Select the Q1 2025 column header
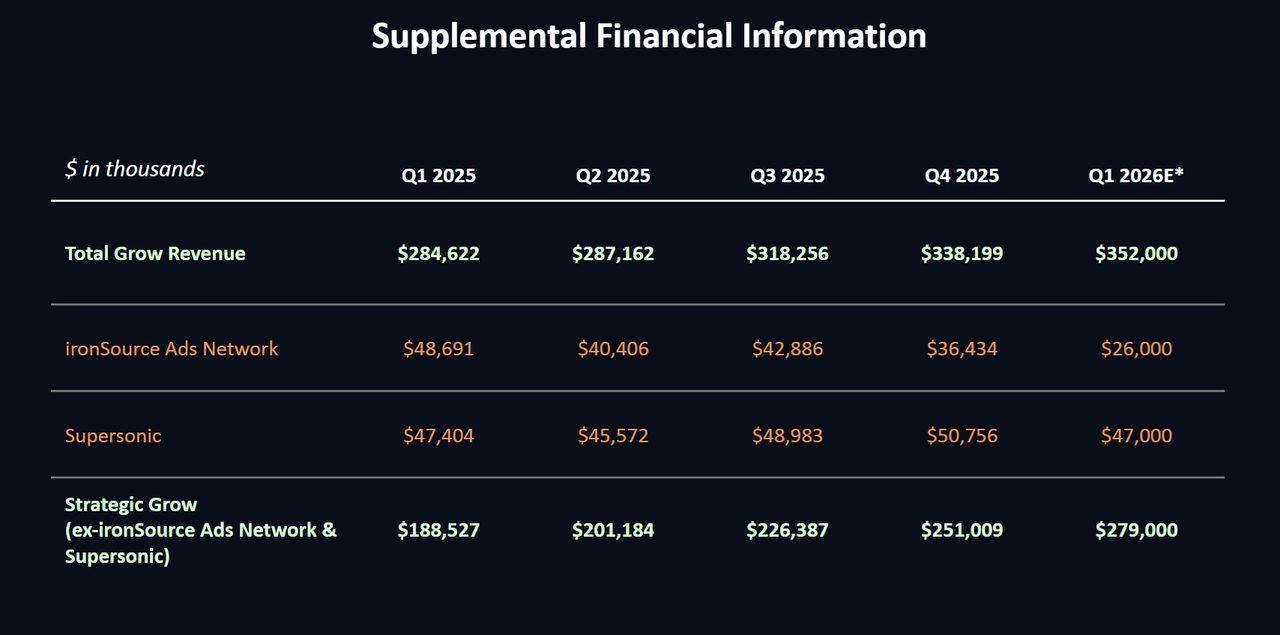The width and height of the screenshot is (1280, 635). pyautogui.click(x=439, y=176)
